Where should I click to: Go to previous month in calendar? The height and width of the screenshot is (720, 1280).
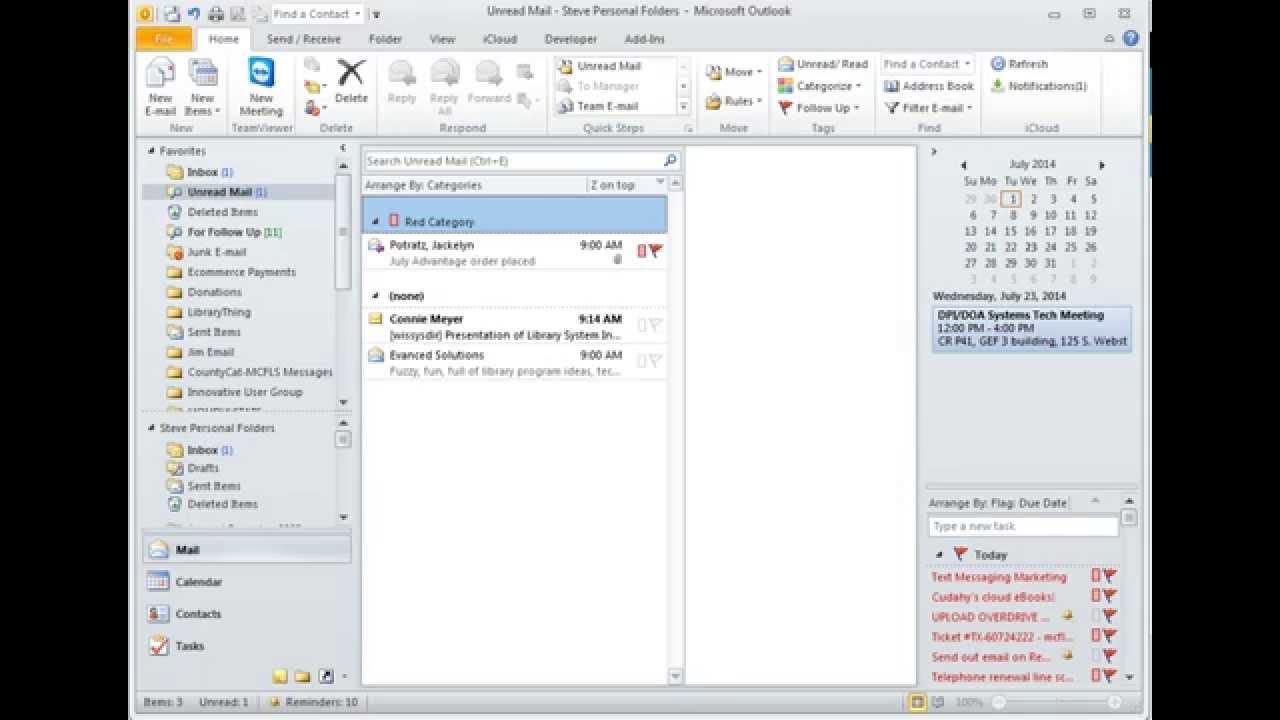pyautogui.click(x=963, y=165)
